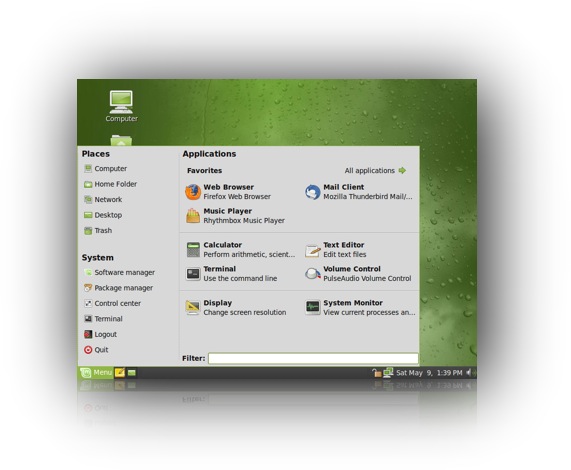Open Rhythmbox Music Player icon
This screenshot has width=571, height=470.
click(193, 216)
